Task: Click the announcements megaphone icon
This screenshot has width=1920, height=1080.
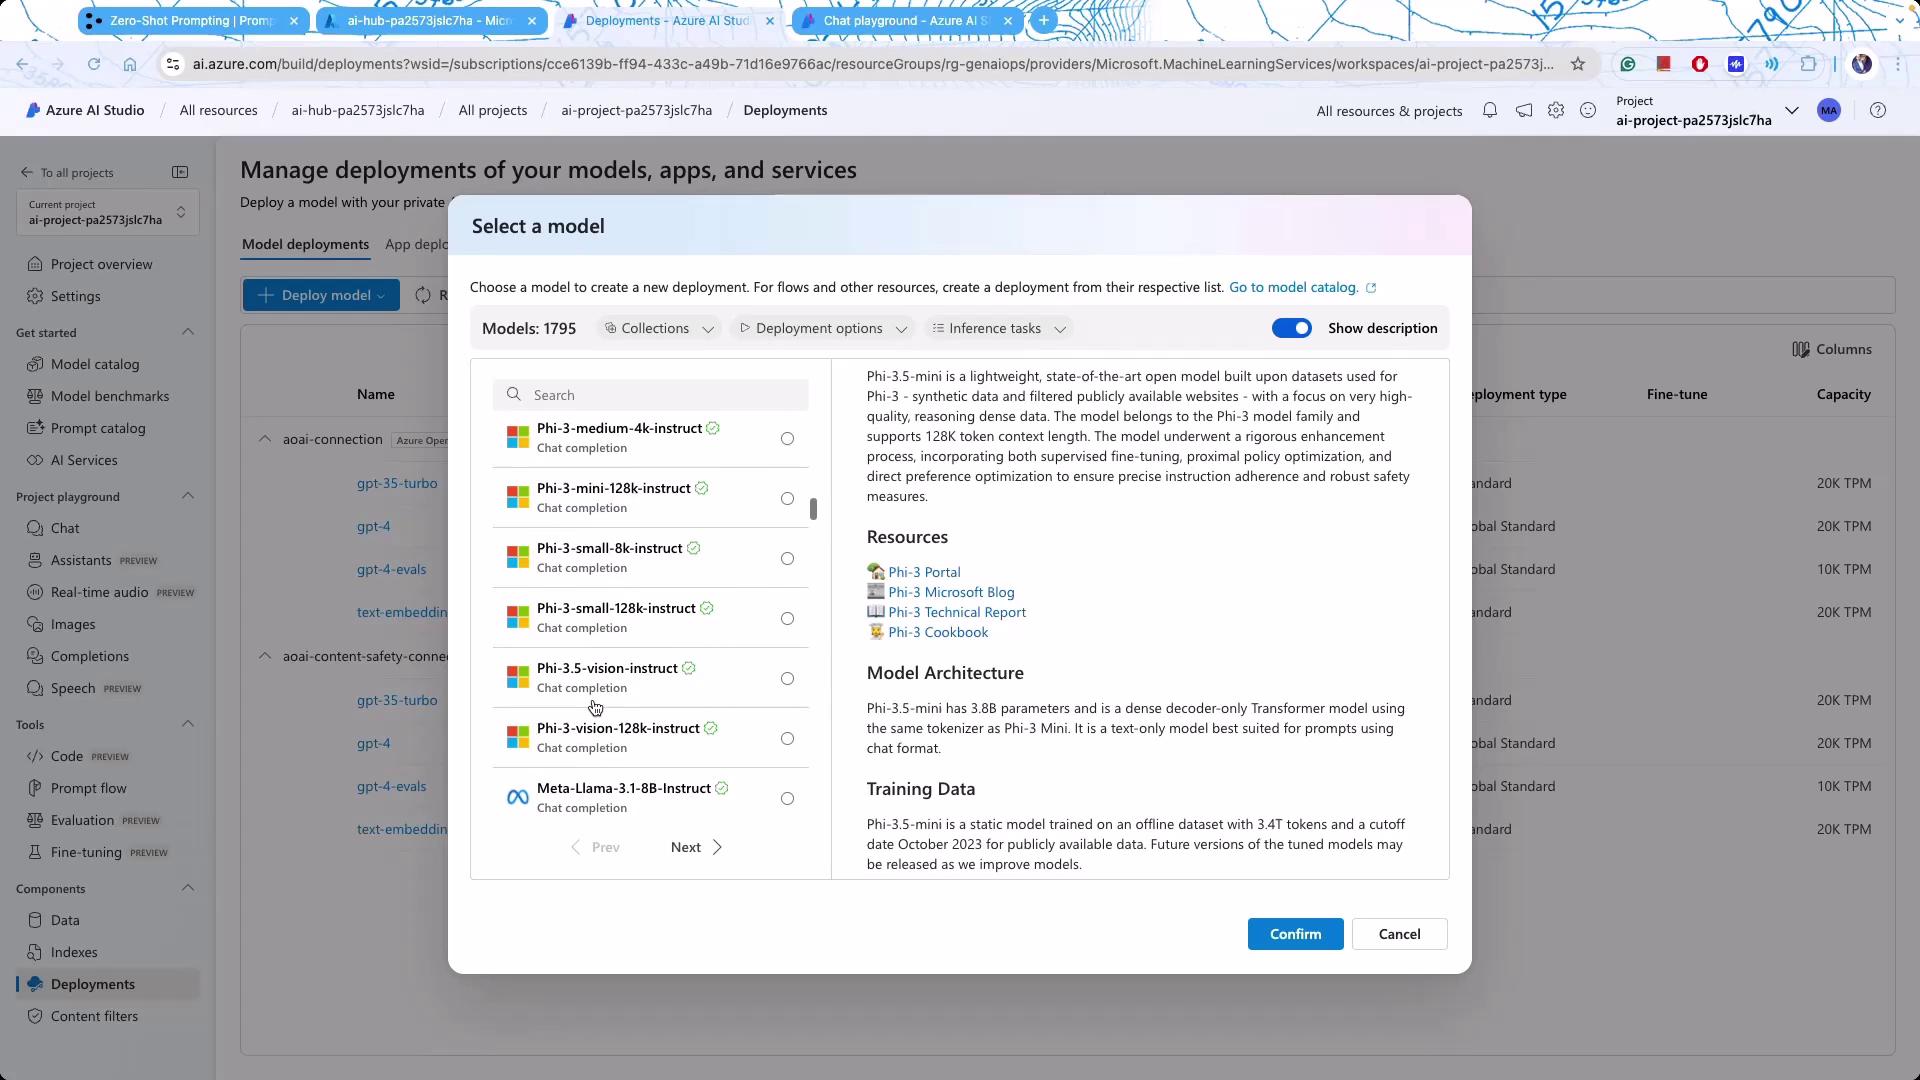Action: click(x=1523, y=111)
